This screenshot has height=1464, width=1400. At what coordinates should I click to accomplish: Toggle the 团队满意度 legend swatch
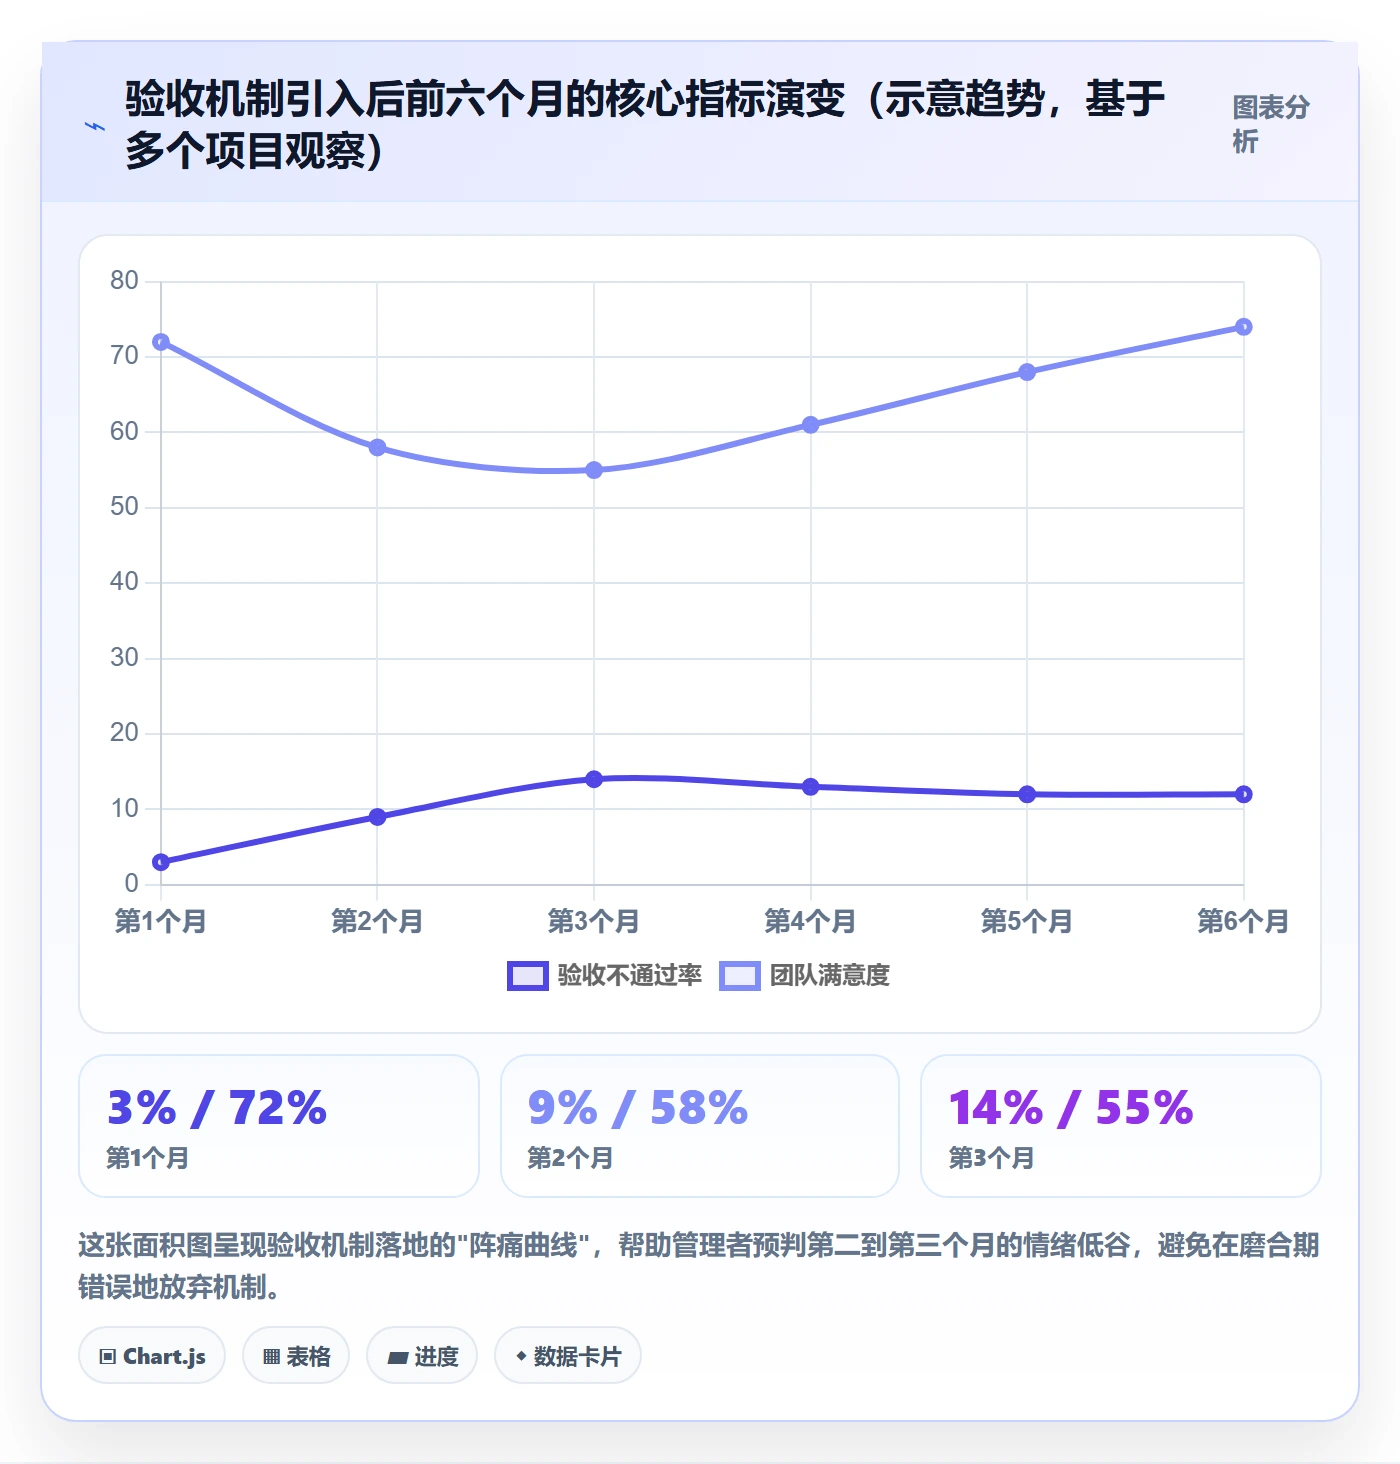coord(739,976)
